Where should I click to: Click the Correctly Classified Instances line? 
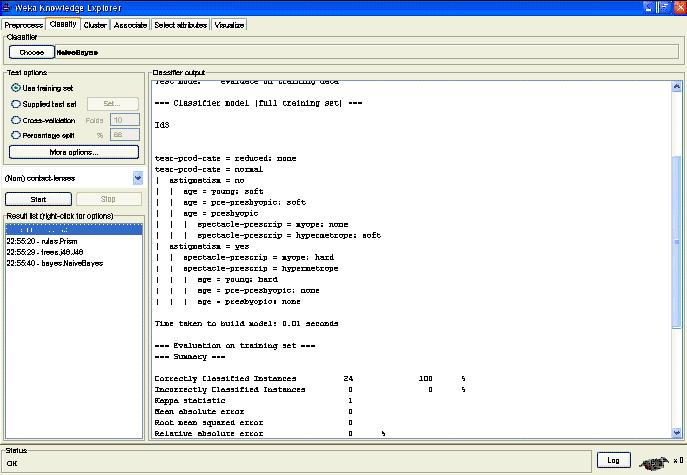point(310,378)
